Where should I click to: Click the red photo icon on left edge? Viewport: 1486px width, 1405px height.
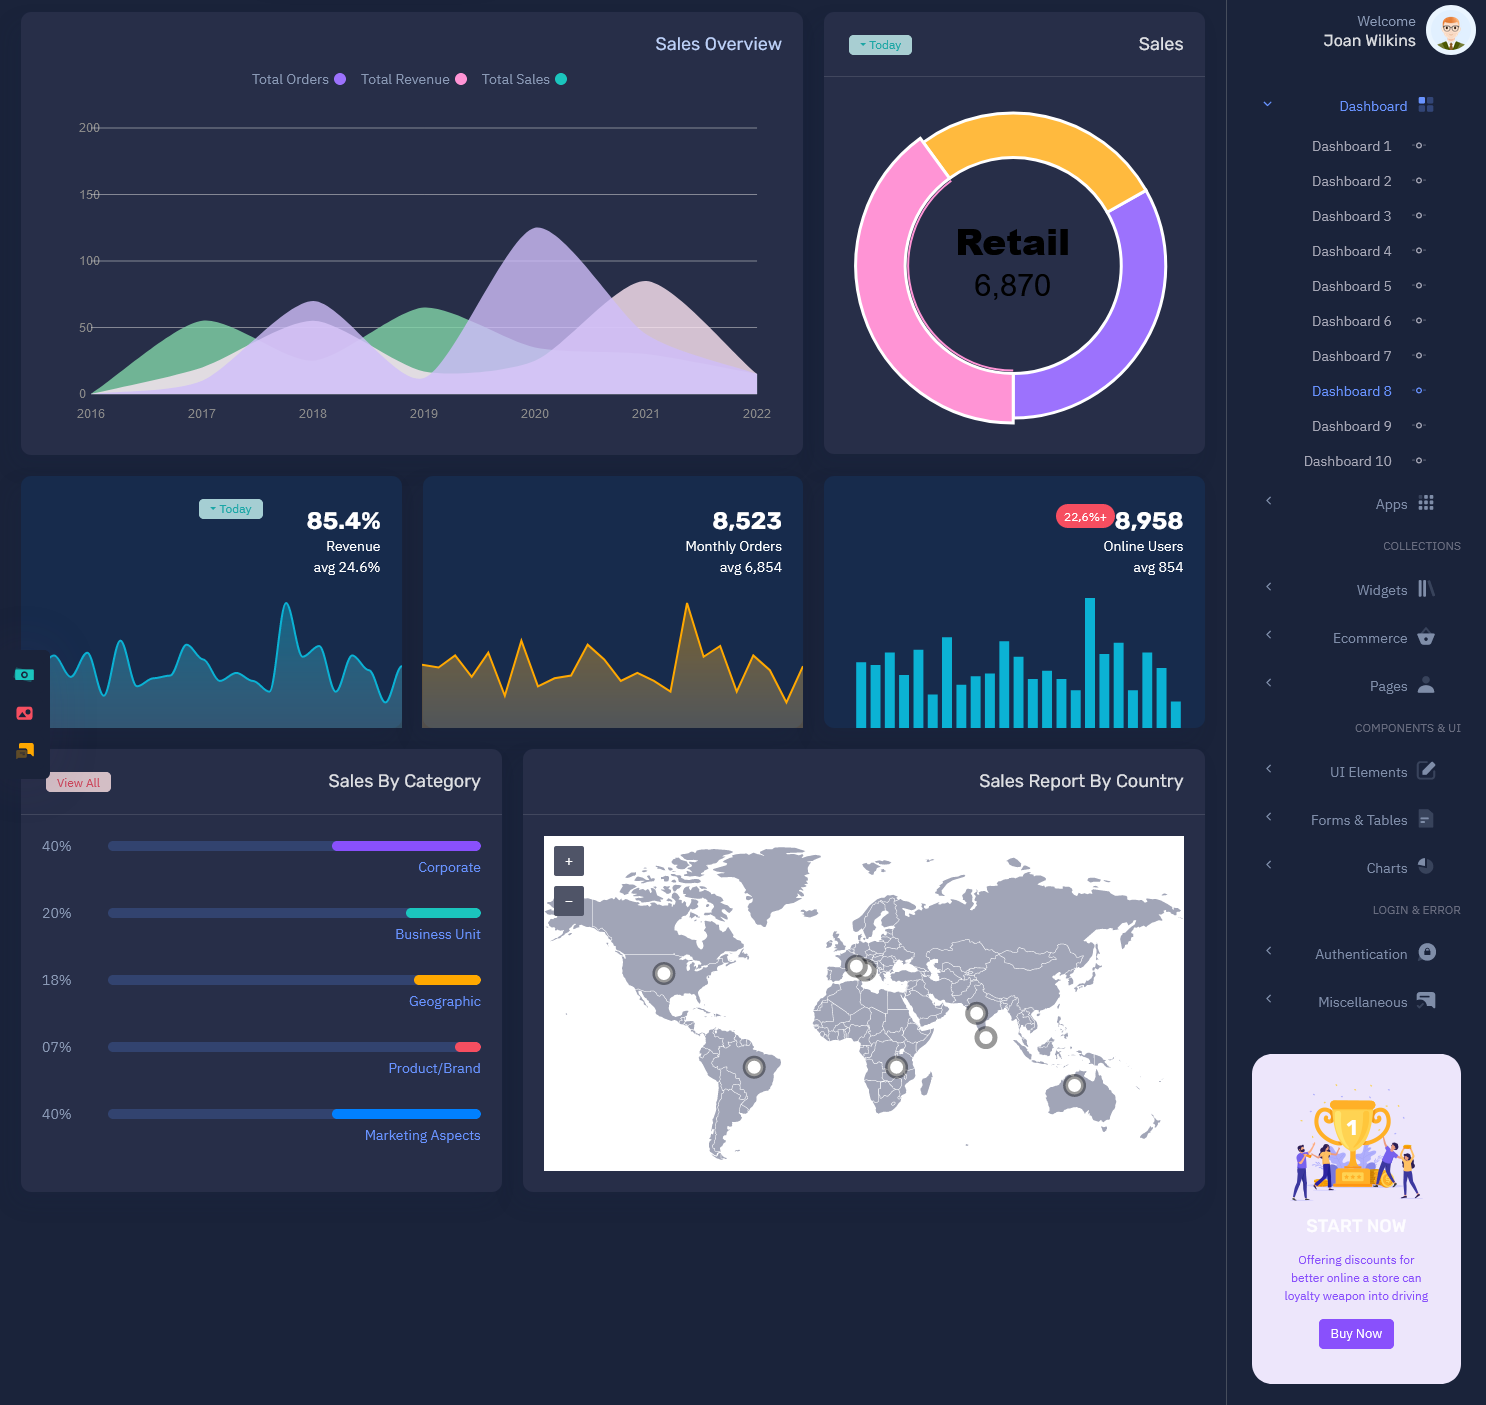tap(25, 713)
